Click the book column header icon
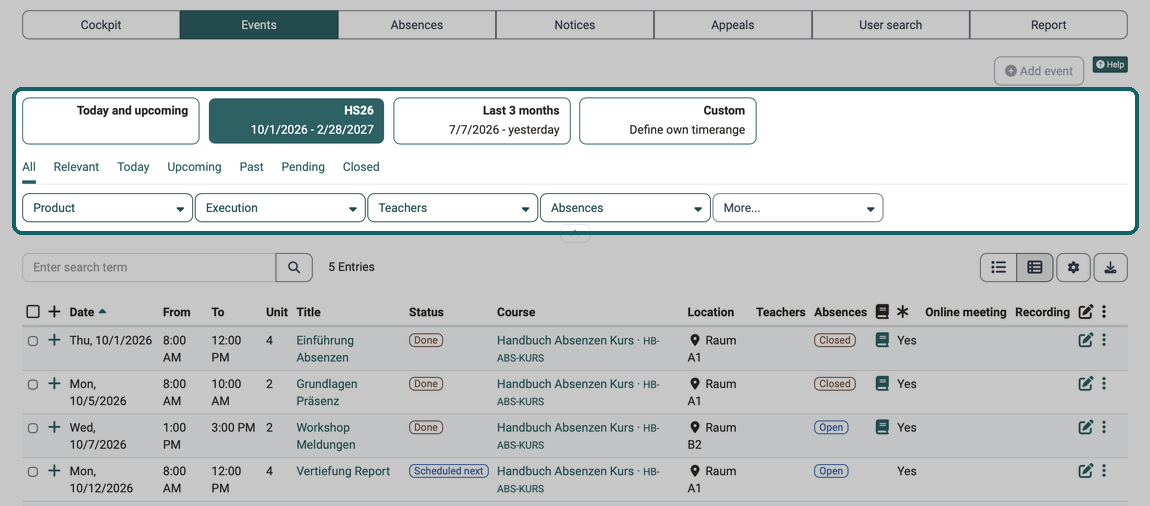Image resolution: width=1150 pixels, height=506 pixels. [882, 312]
